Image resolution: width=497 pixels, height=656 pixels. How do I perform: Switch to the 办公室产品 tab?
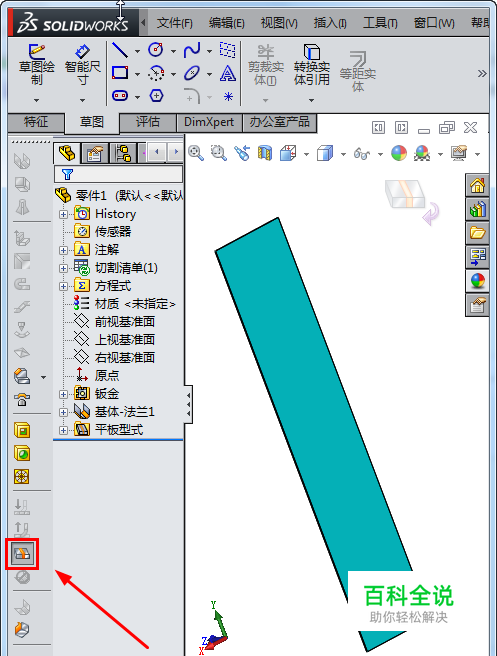(x=279, y=122)
